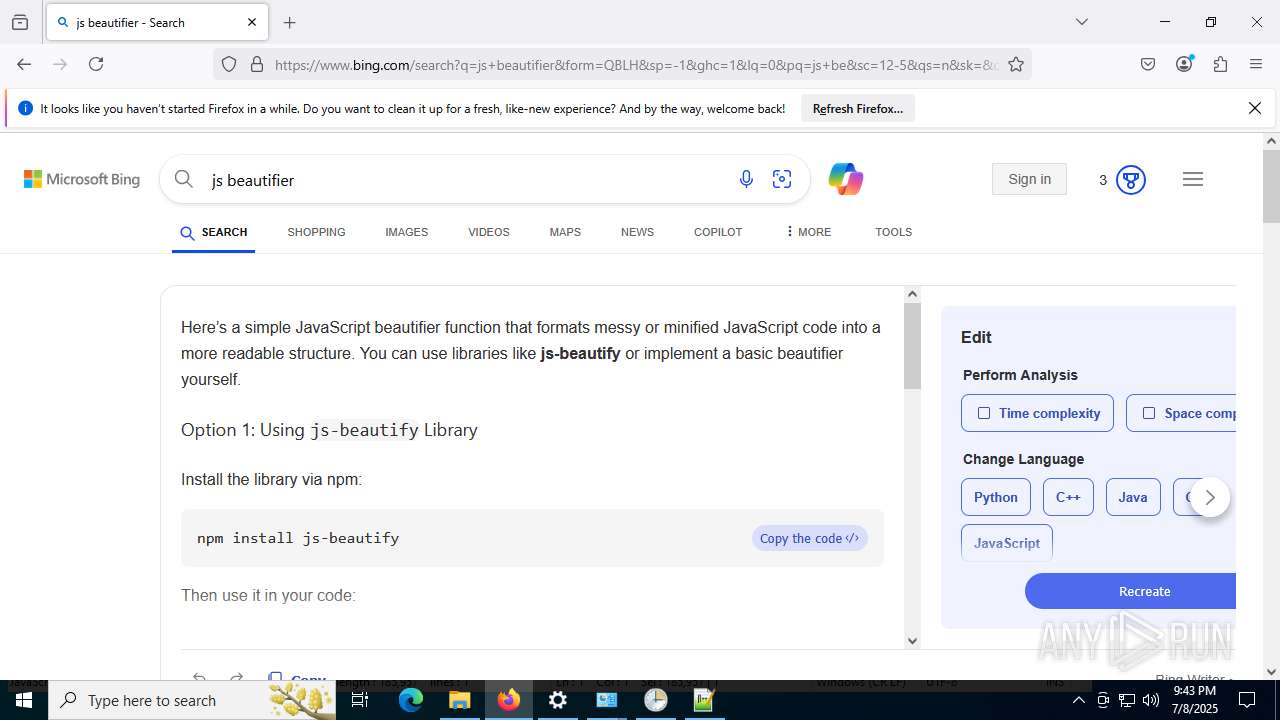The height and width of the screenshot is (720, 1280).
Task: View site security lock information
Action: click(257, 64)
